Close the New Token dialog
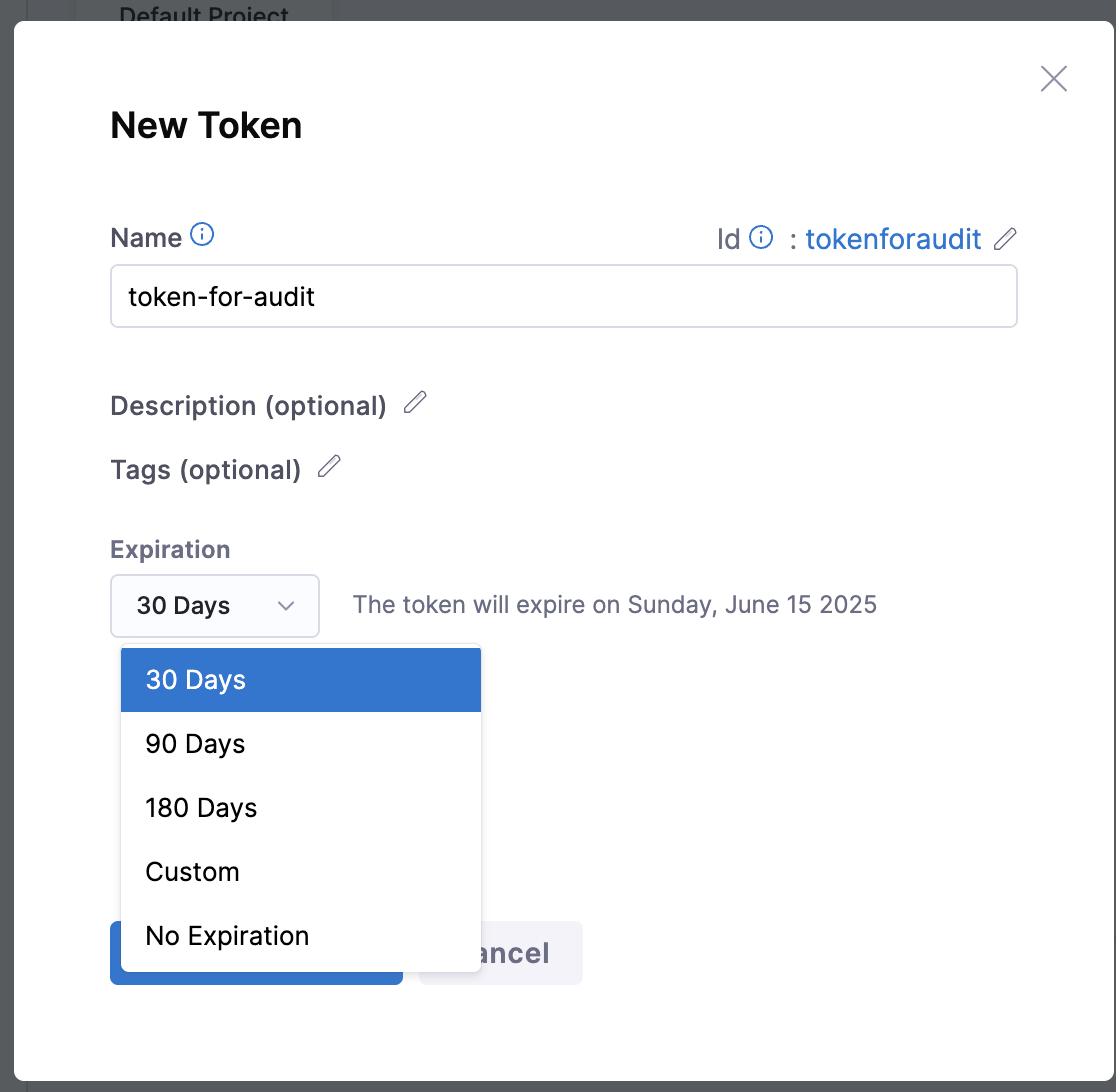Viewport: 1116px width, 1092px height. (x=1053, y=79)
